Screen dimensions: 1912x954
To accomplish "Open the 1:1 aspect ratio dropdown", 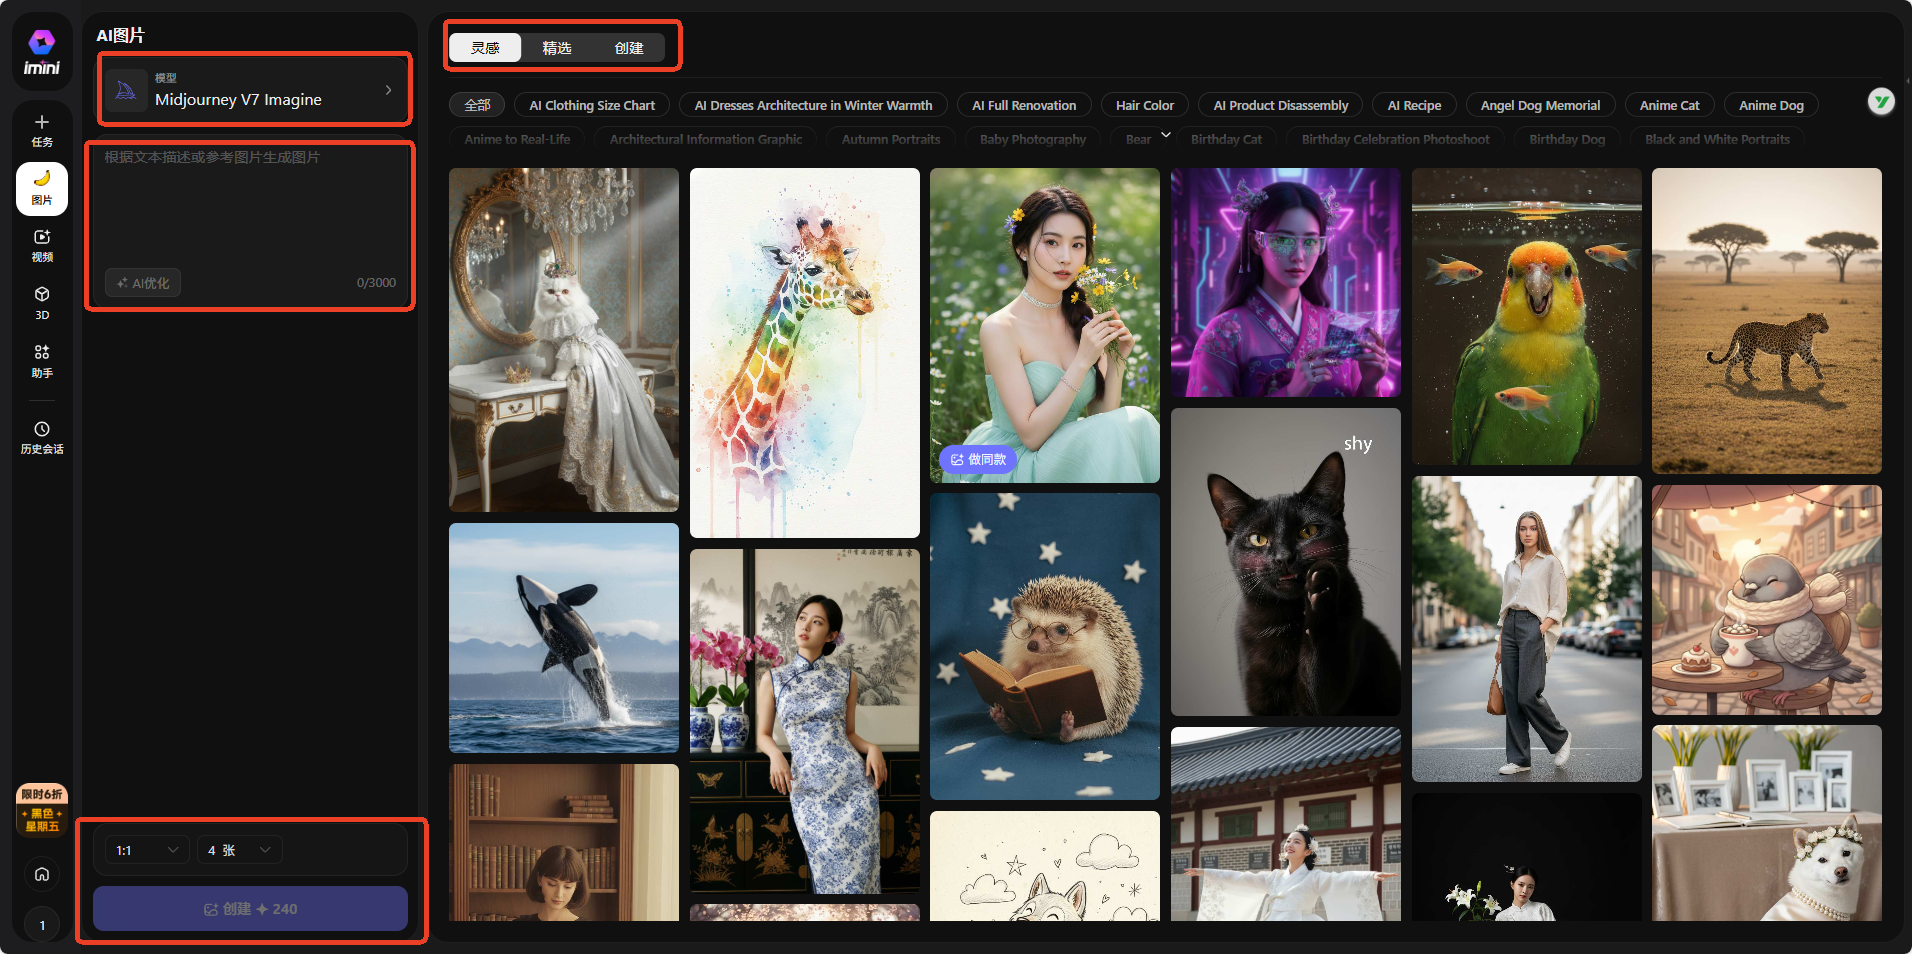I will coord(147,850).
